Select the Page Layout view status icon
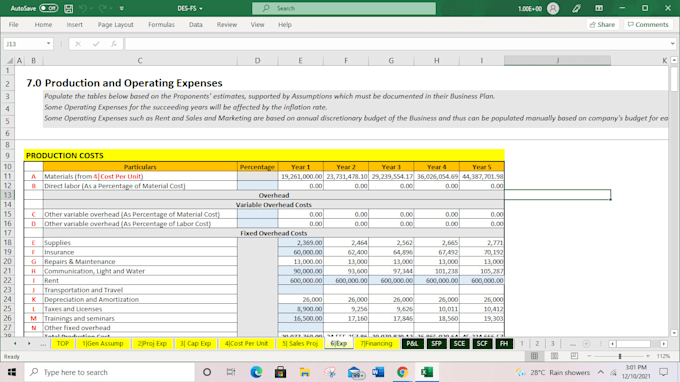This screenshot has height=382, width=680. click(x=554, y=356)
